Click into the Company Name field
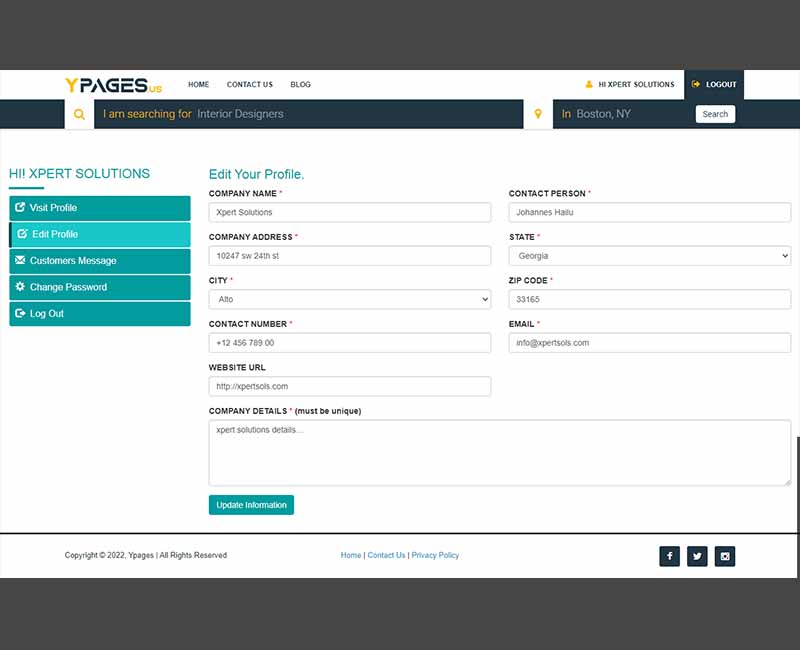The width and height of the screenshot is (800, 650). (349, 212)
